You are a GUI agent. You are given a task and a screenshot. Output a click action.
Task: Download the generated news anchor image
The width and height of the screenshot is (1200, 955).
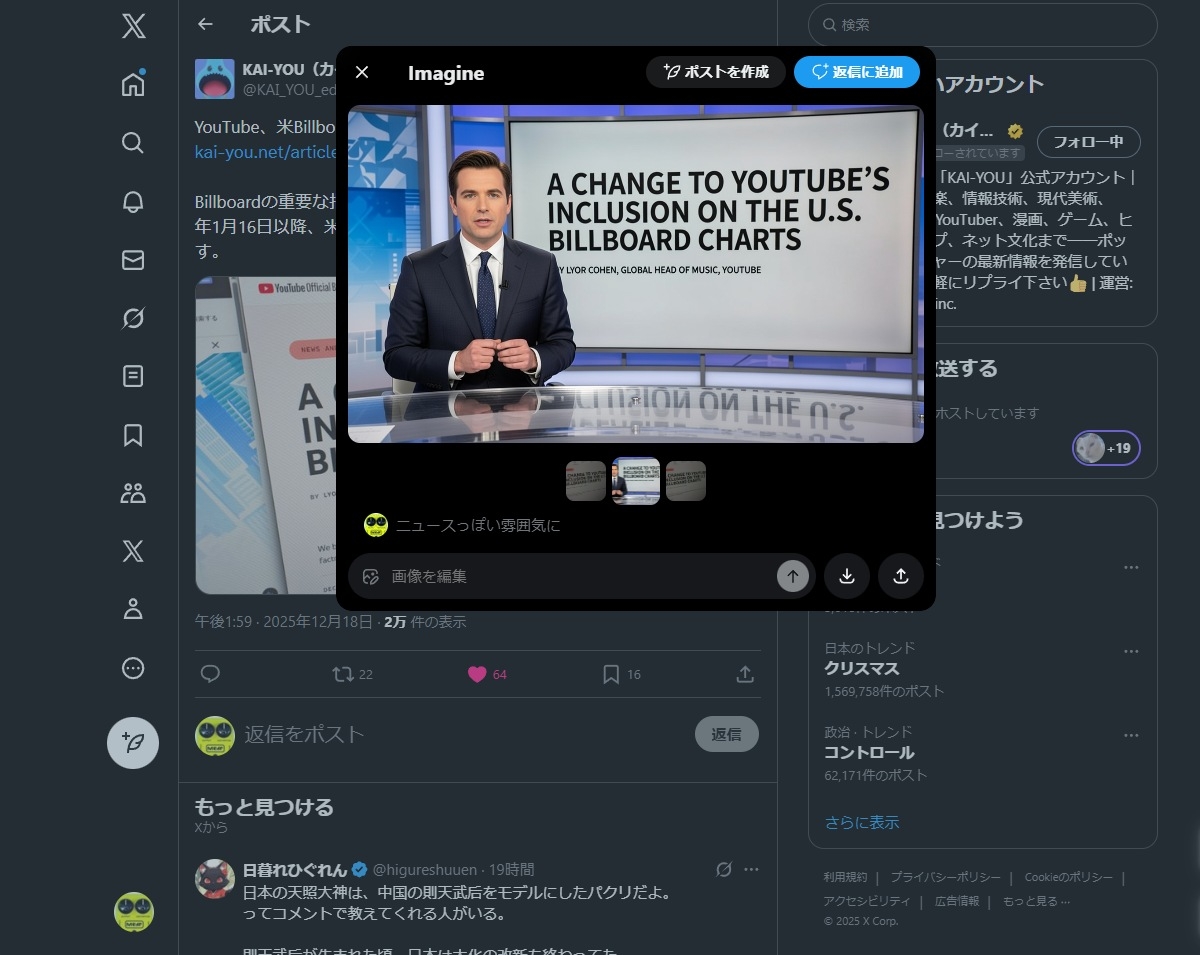847,576
